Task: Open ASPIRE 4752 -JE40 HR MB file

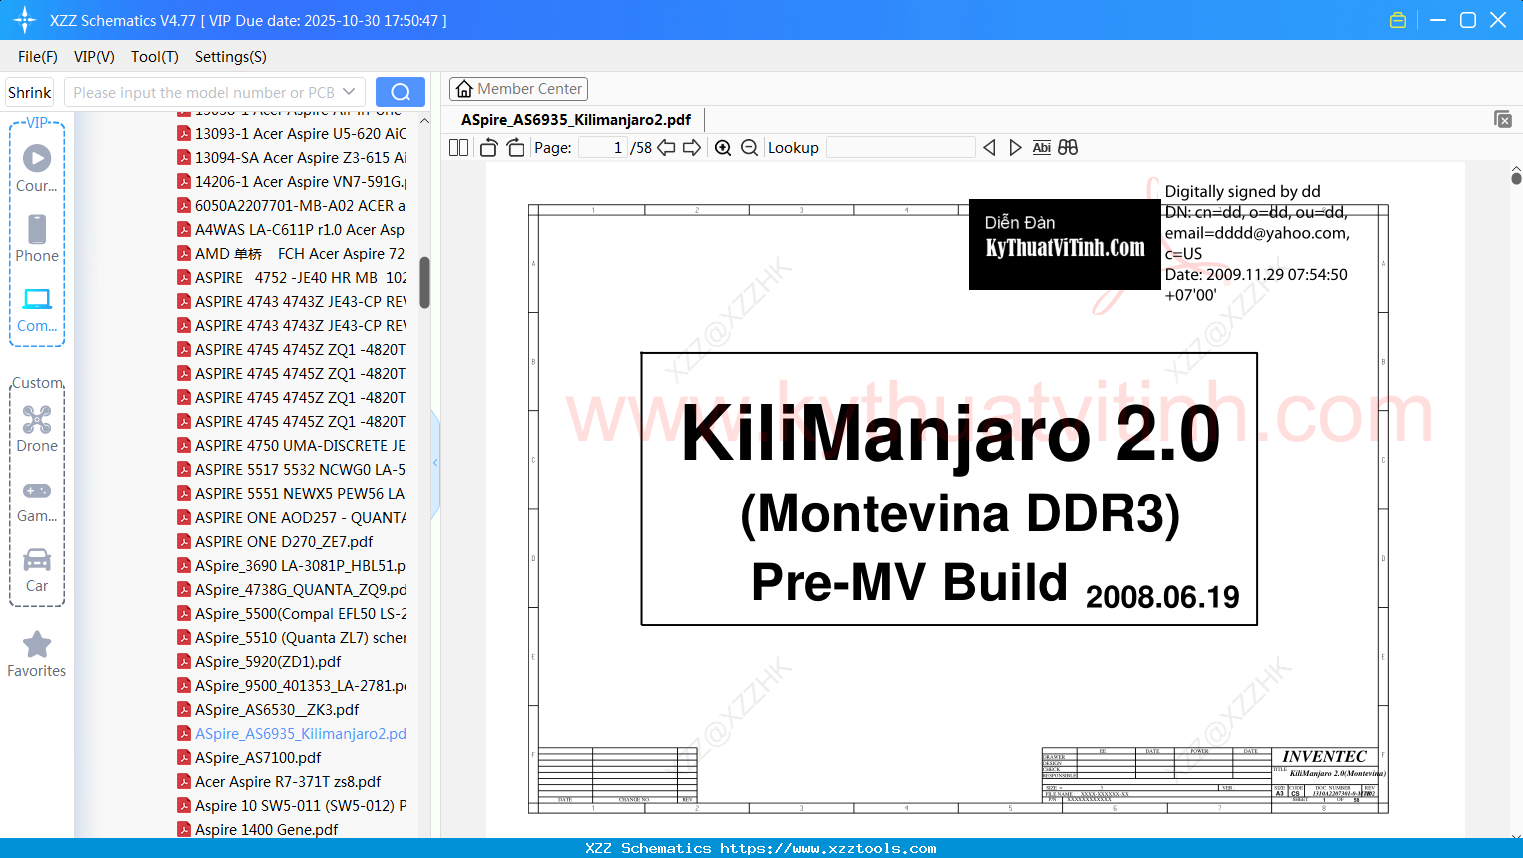Action: tap(292, 277)
